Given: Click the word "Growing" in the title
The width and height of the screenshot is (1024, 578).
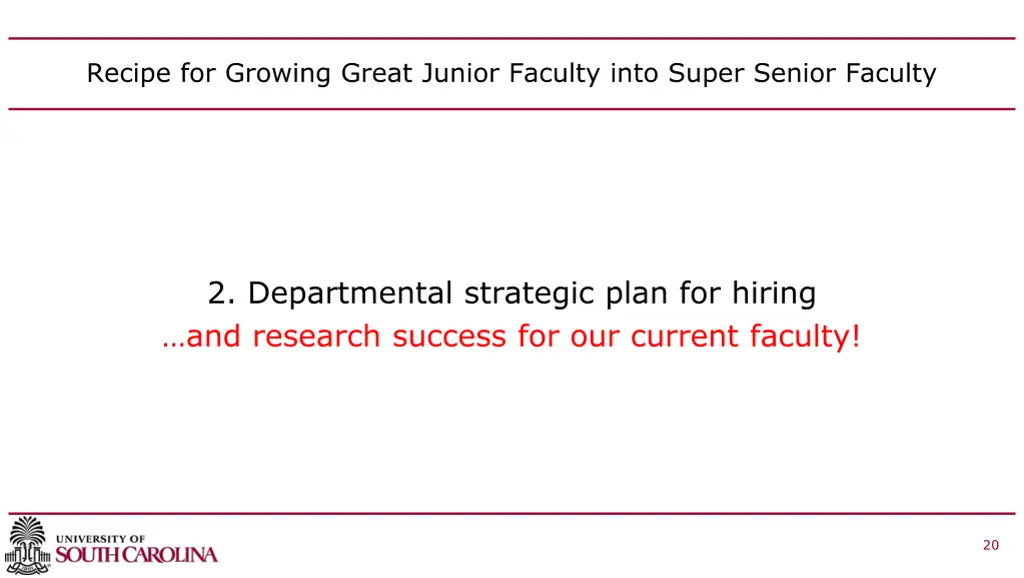Looking at the screenshot, I should 280,73.
